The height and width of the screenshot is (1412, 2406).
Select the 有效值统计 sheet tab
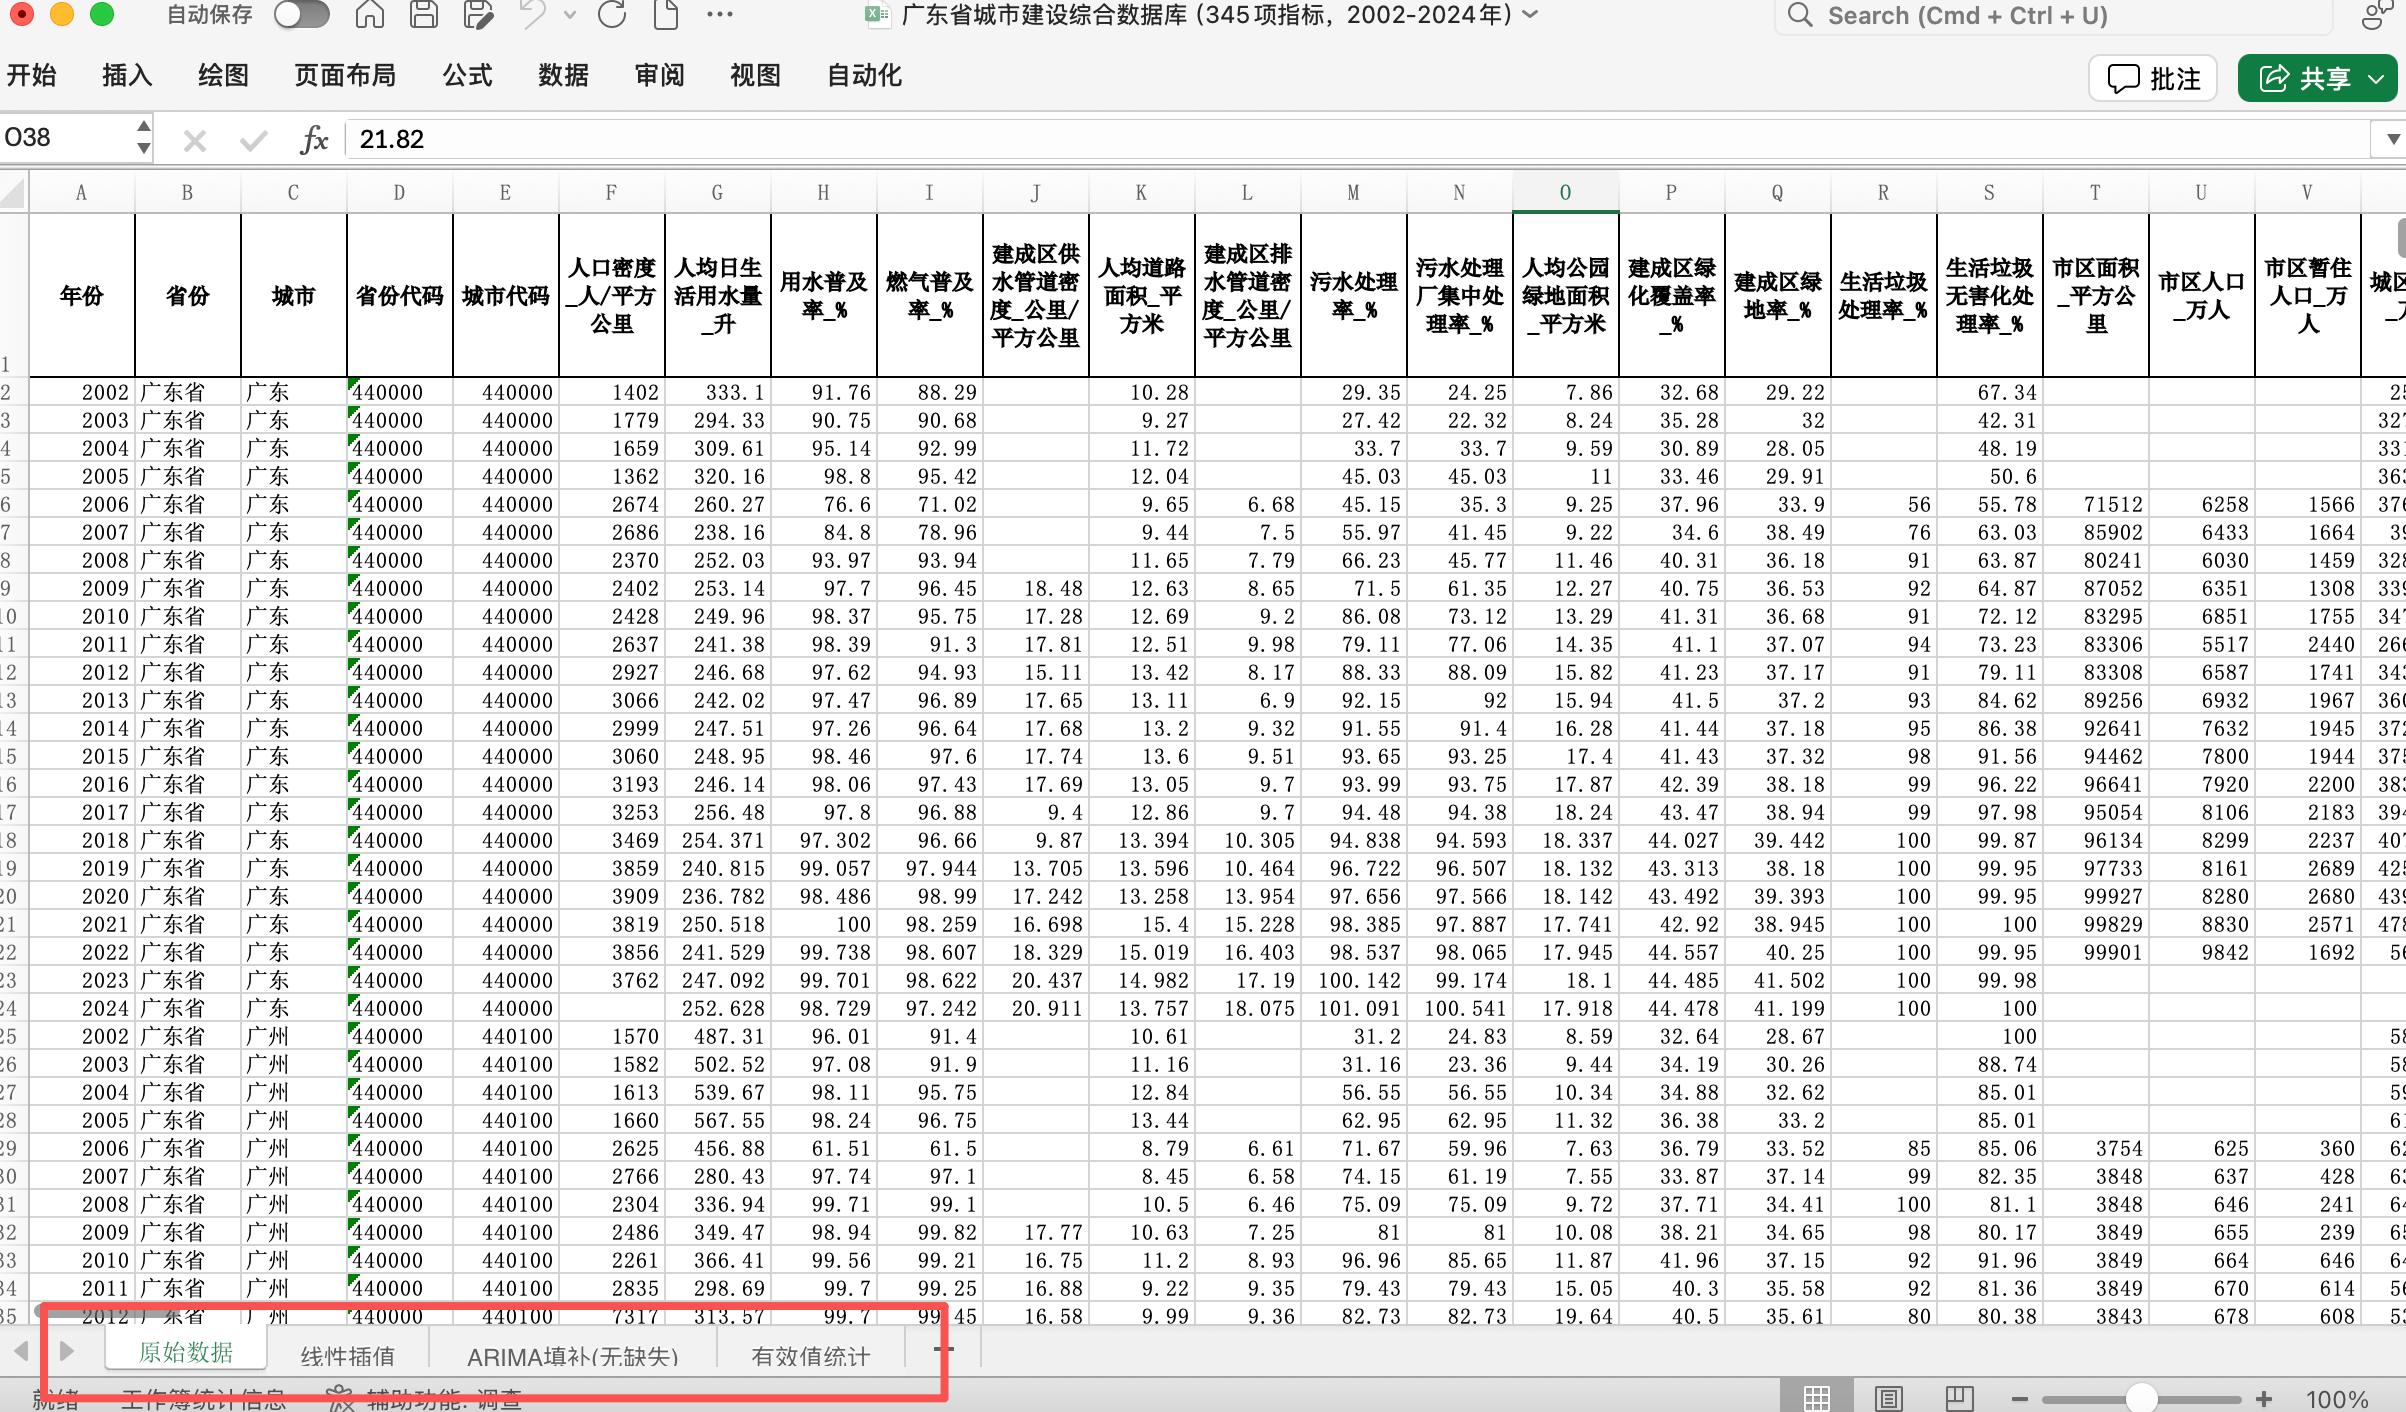coord(810,1356)
